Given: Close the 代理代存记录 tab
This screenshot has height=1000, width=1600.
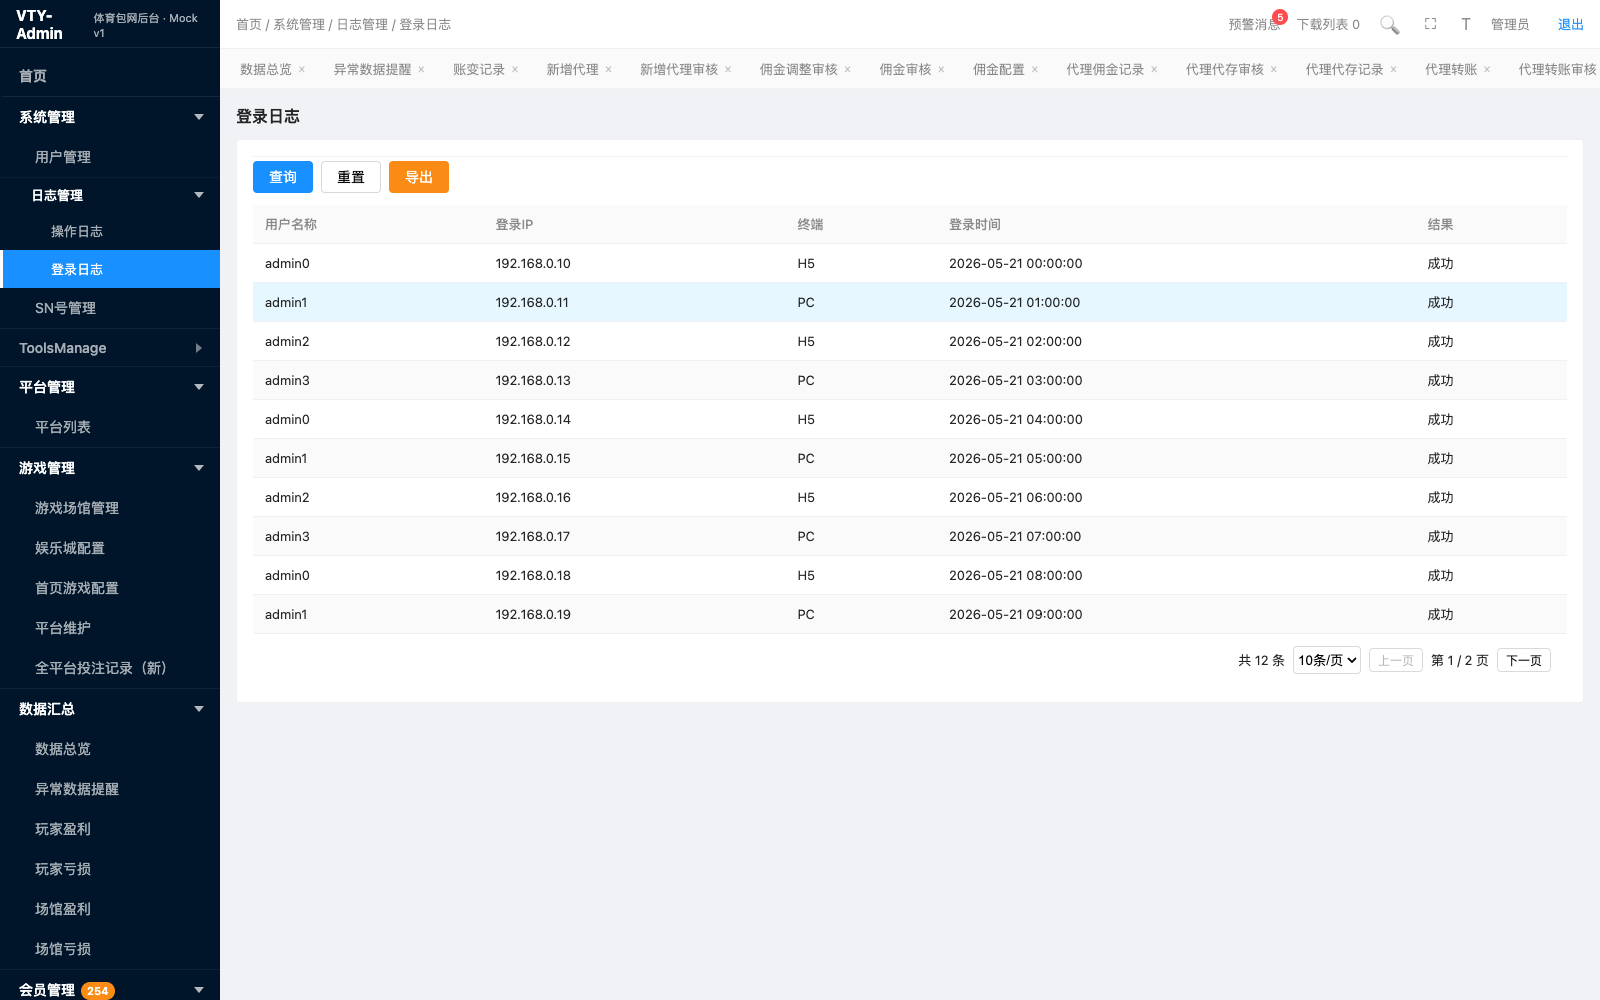Looking at the screenshot, I should (1394, 70).
